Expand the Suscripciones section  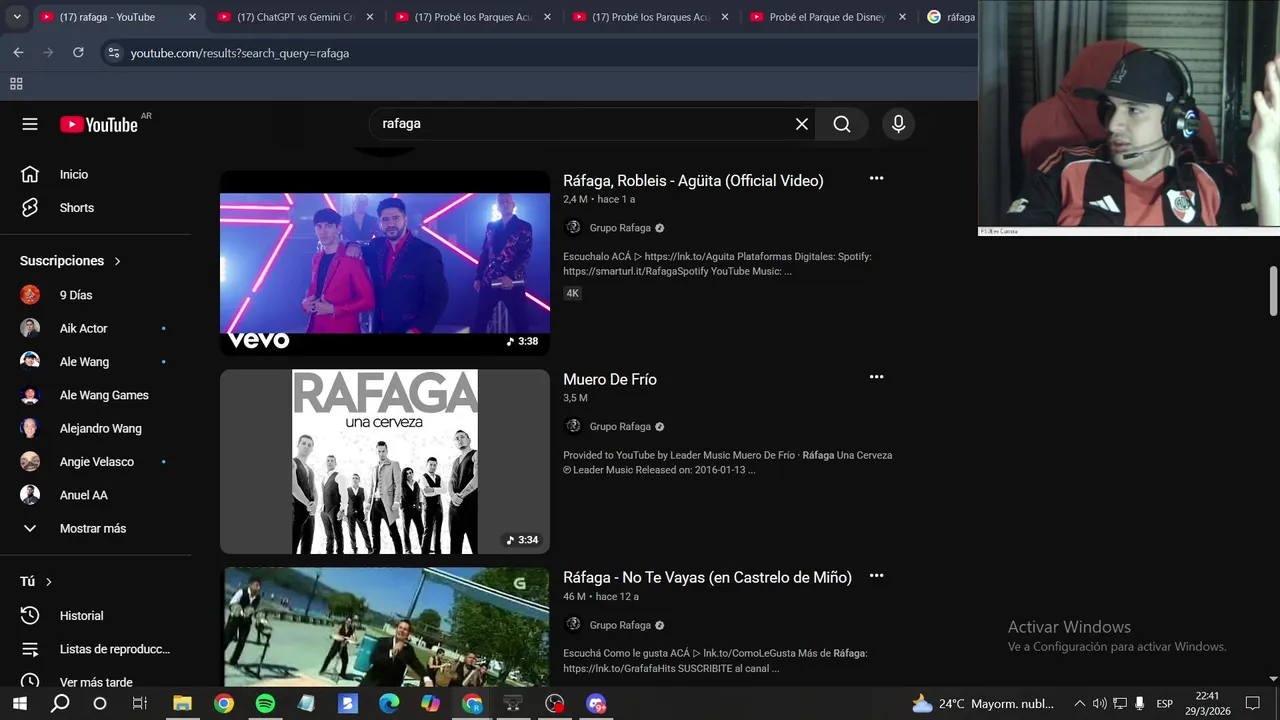tap(70, 261)
